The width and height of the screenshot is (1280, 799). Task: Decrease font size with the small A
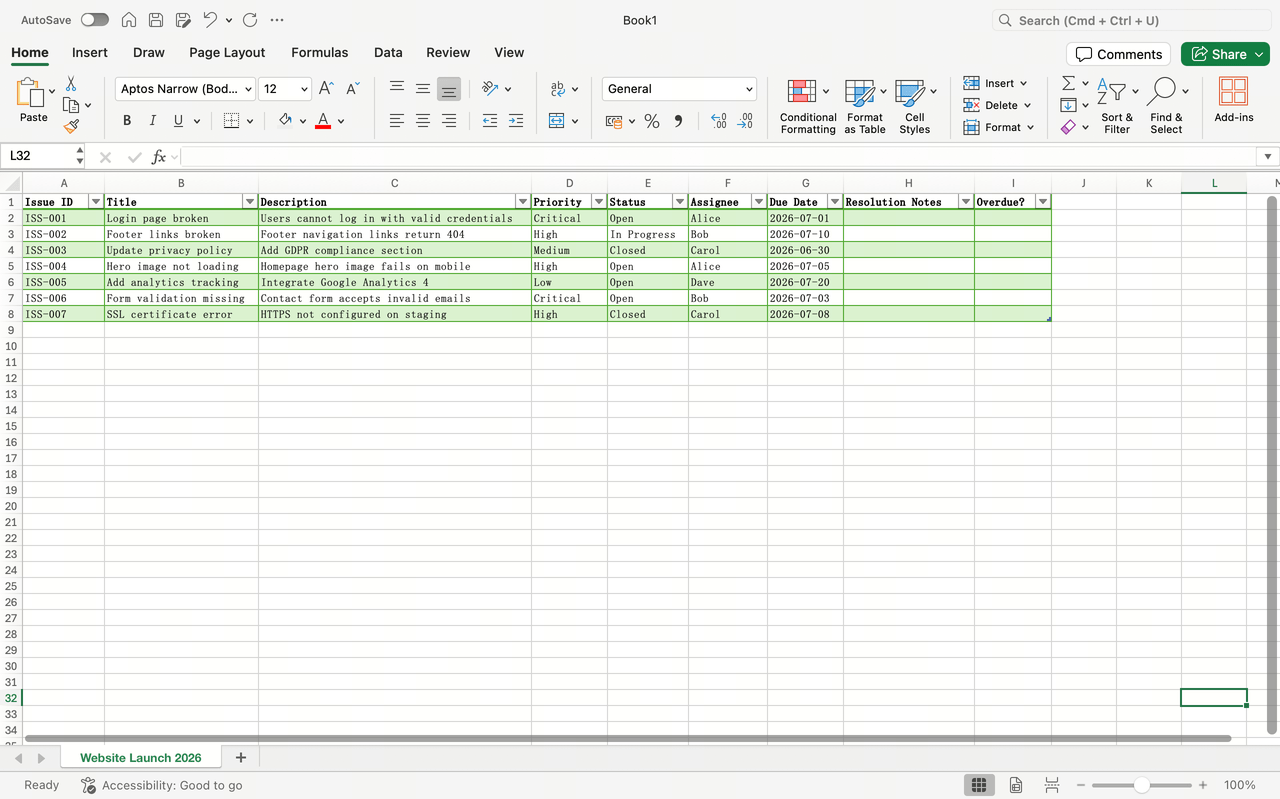[352, 89]
